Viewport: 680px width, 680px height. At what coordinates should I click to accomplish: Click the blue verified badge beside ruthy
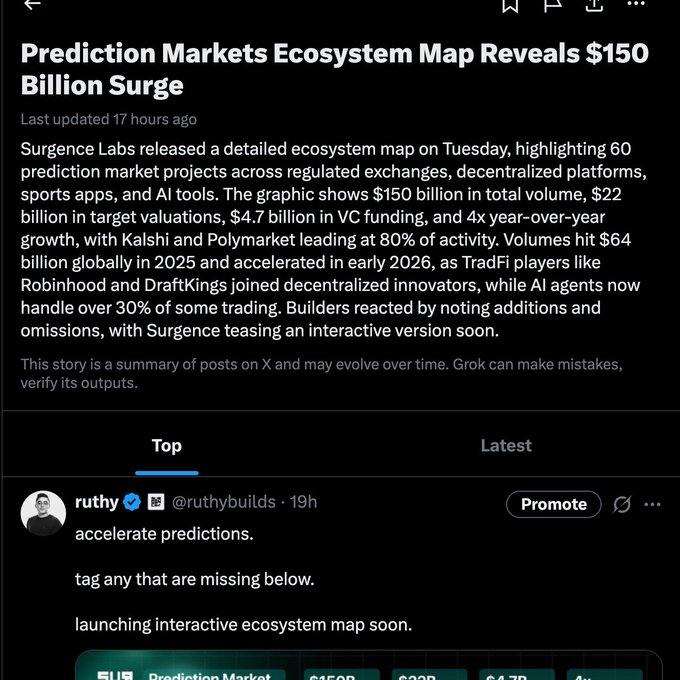(132, 502)
